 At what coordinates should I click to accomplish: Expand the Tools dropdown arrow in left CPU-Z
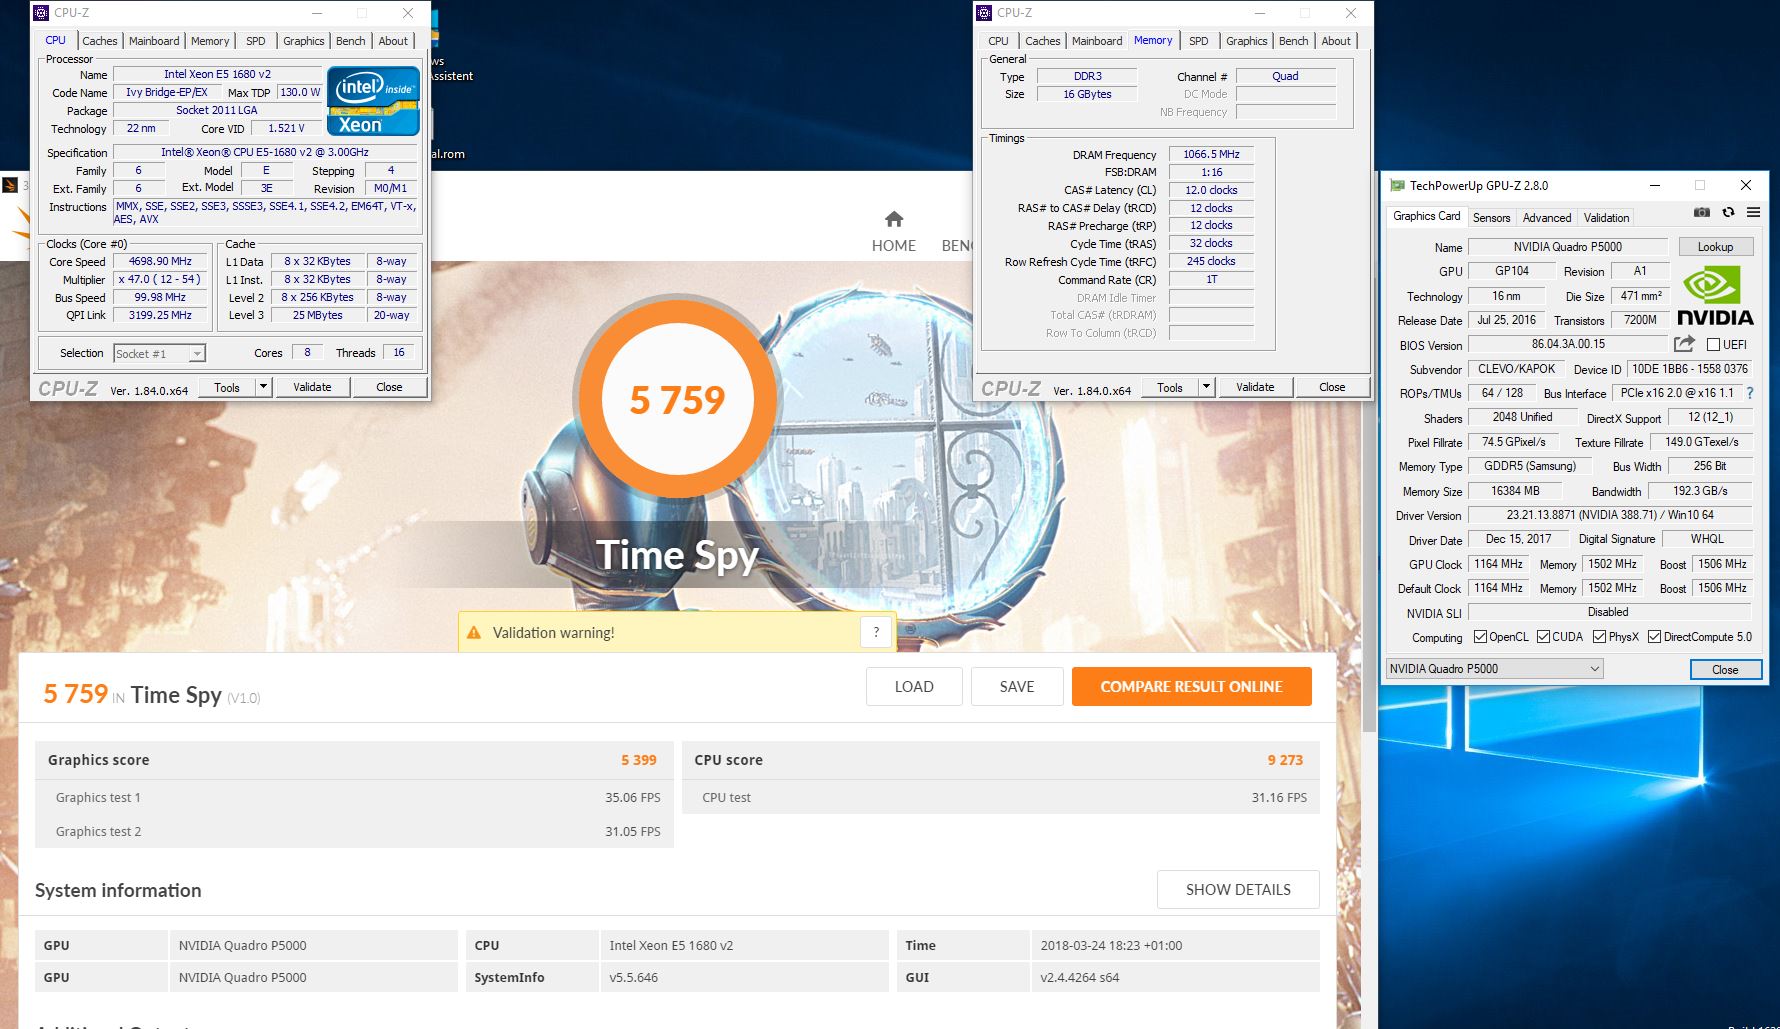(263, 387)
